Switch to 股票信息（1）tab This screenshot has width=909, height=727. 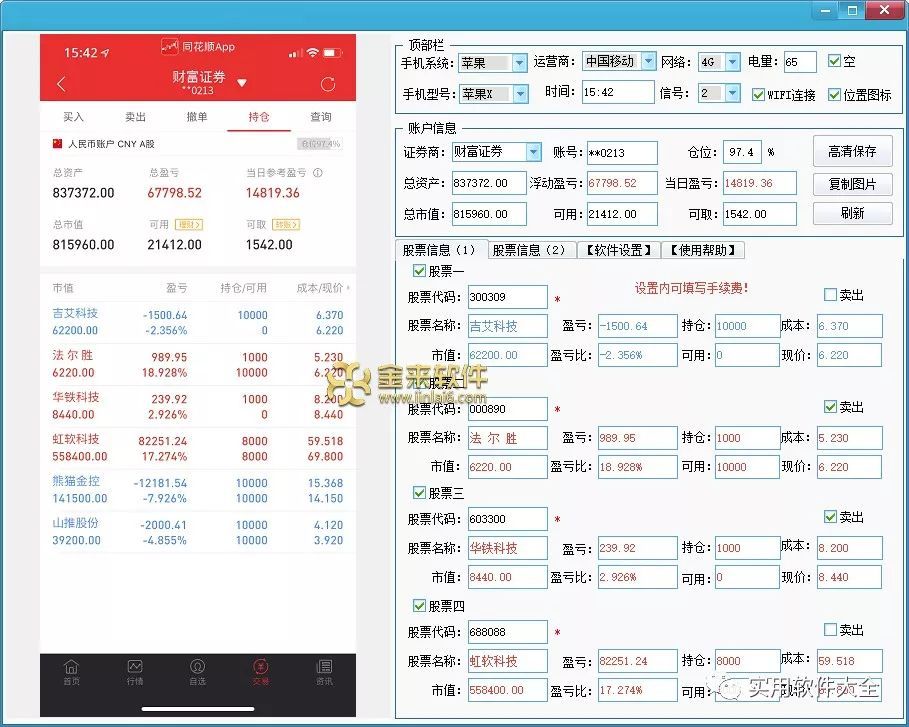coord(441,250)
